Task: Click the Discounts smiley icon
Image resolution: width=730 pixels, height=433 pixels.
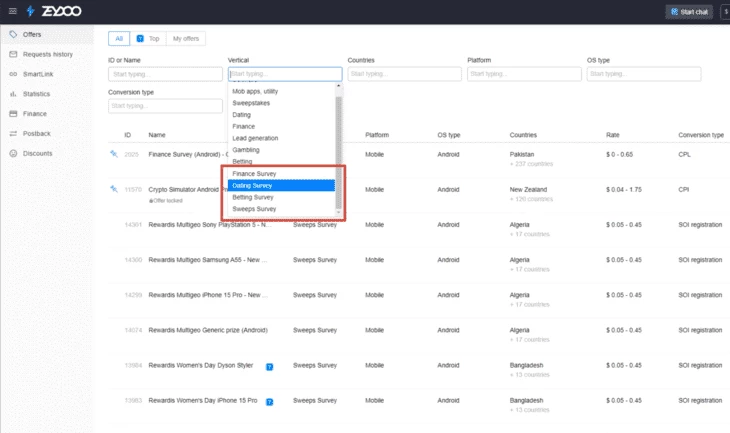Action: coord(13,153)
